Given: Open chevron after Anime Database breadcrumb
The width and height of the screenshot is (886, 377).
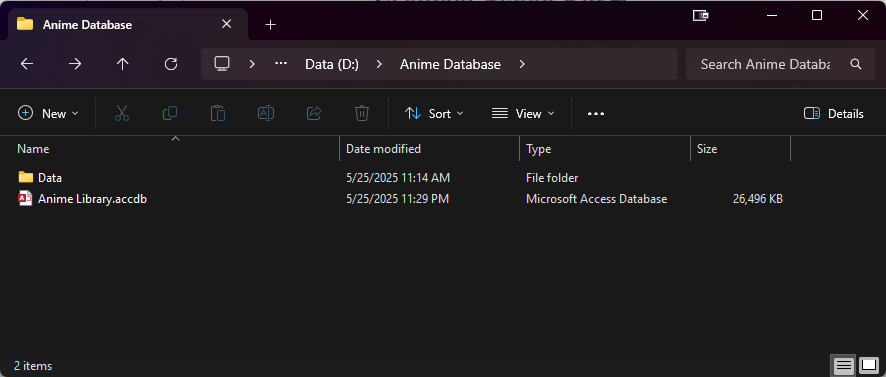Looking at the screenshot, I should [522, 64].
